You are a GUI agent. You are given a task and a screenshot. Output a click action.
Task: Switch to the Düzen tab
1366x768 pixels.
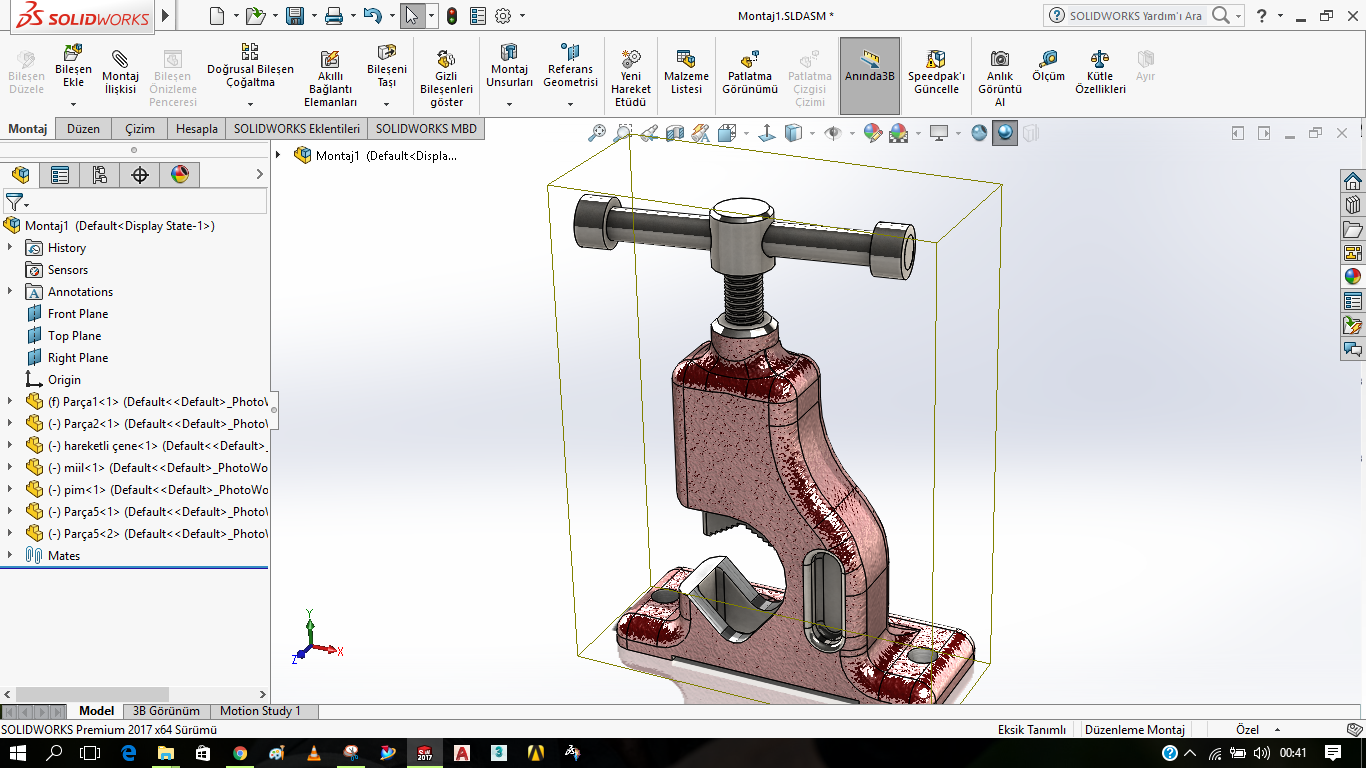(84, 128)
